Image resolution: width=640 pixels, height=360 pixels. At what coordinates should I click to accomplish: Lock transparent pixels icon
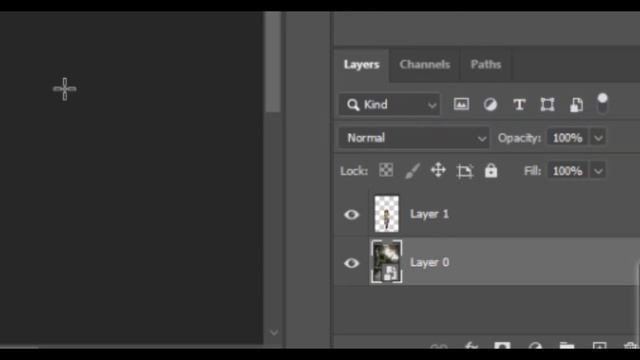point(386,170)
